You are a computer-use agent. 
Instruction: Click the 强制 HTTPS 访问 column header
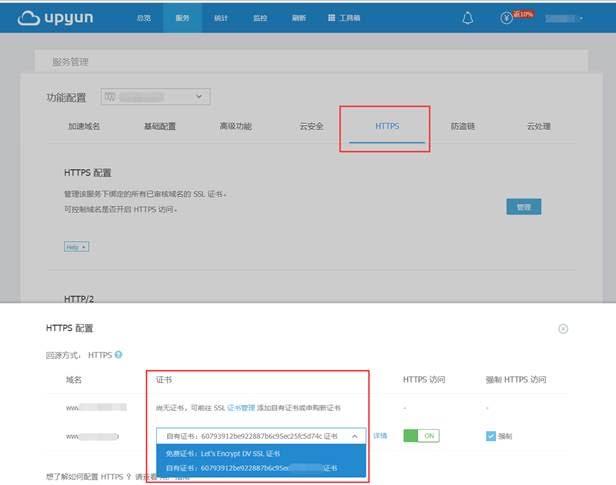pos(516,380)
